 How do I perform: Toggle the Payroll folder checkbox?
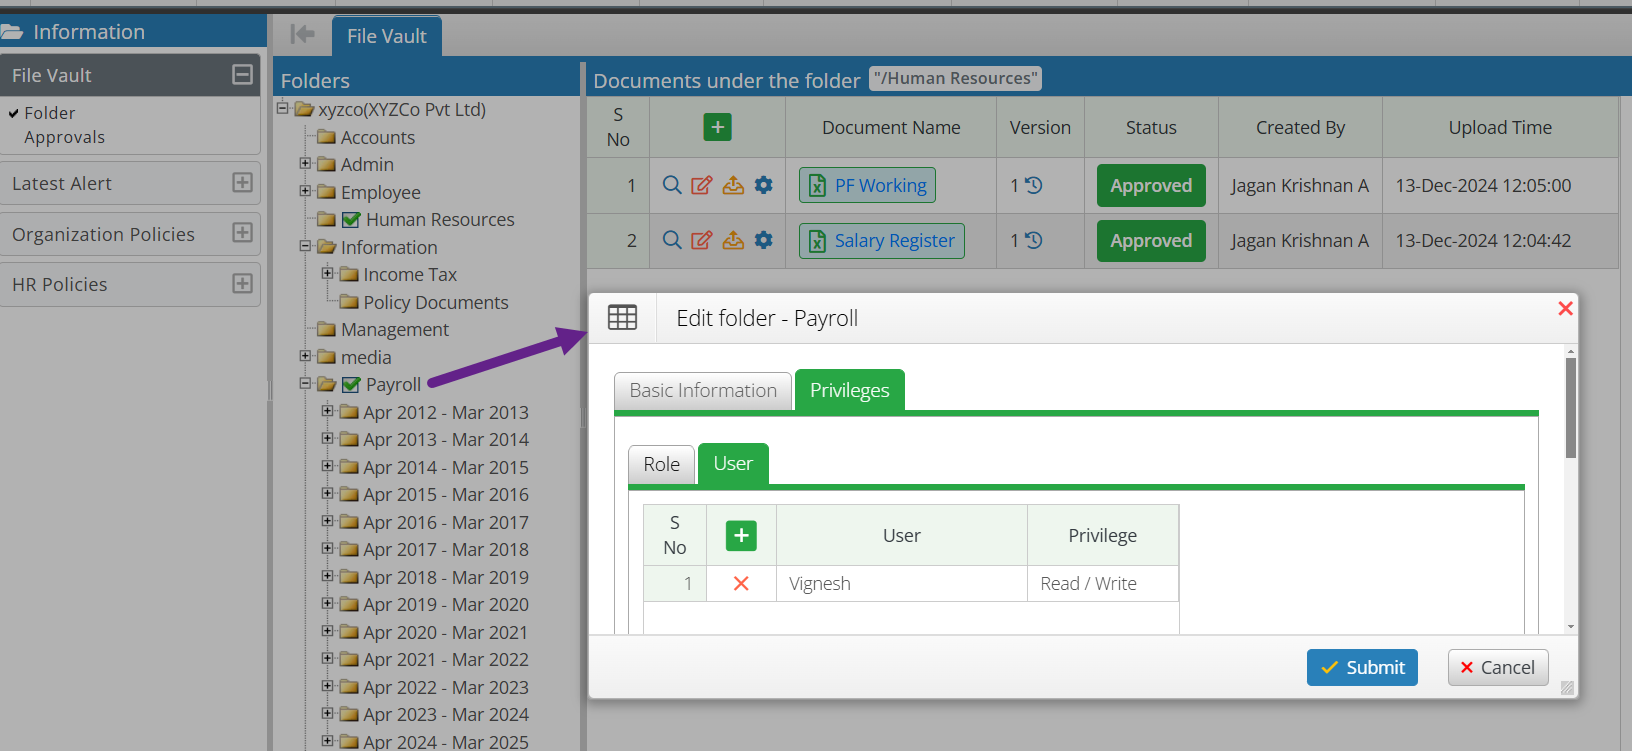pyautogui.click(x=351, y=385)
